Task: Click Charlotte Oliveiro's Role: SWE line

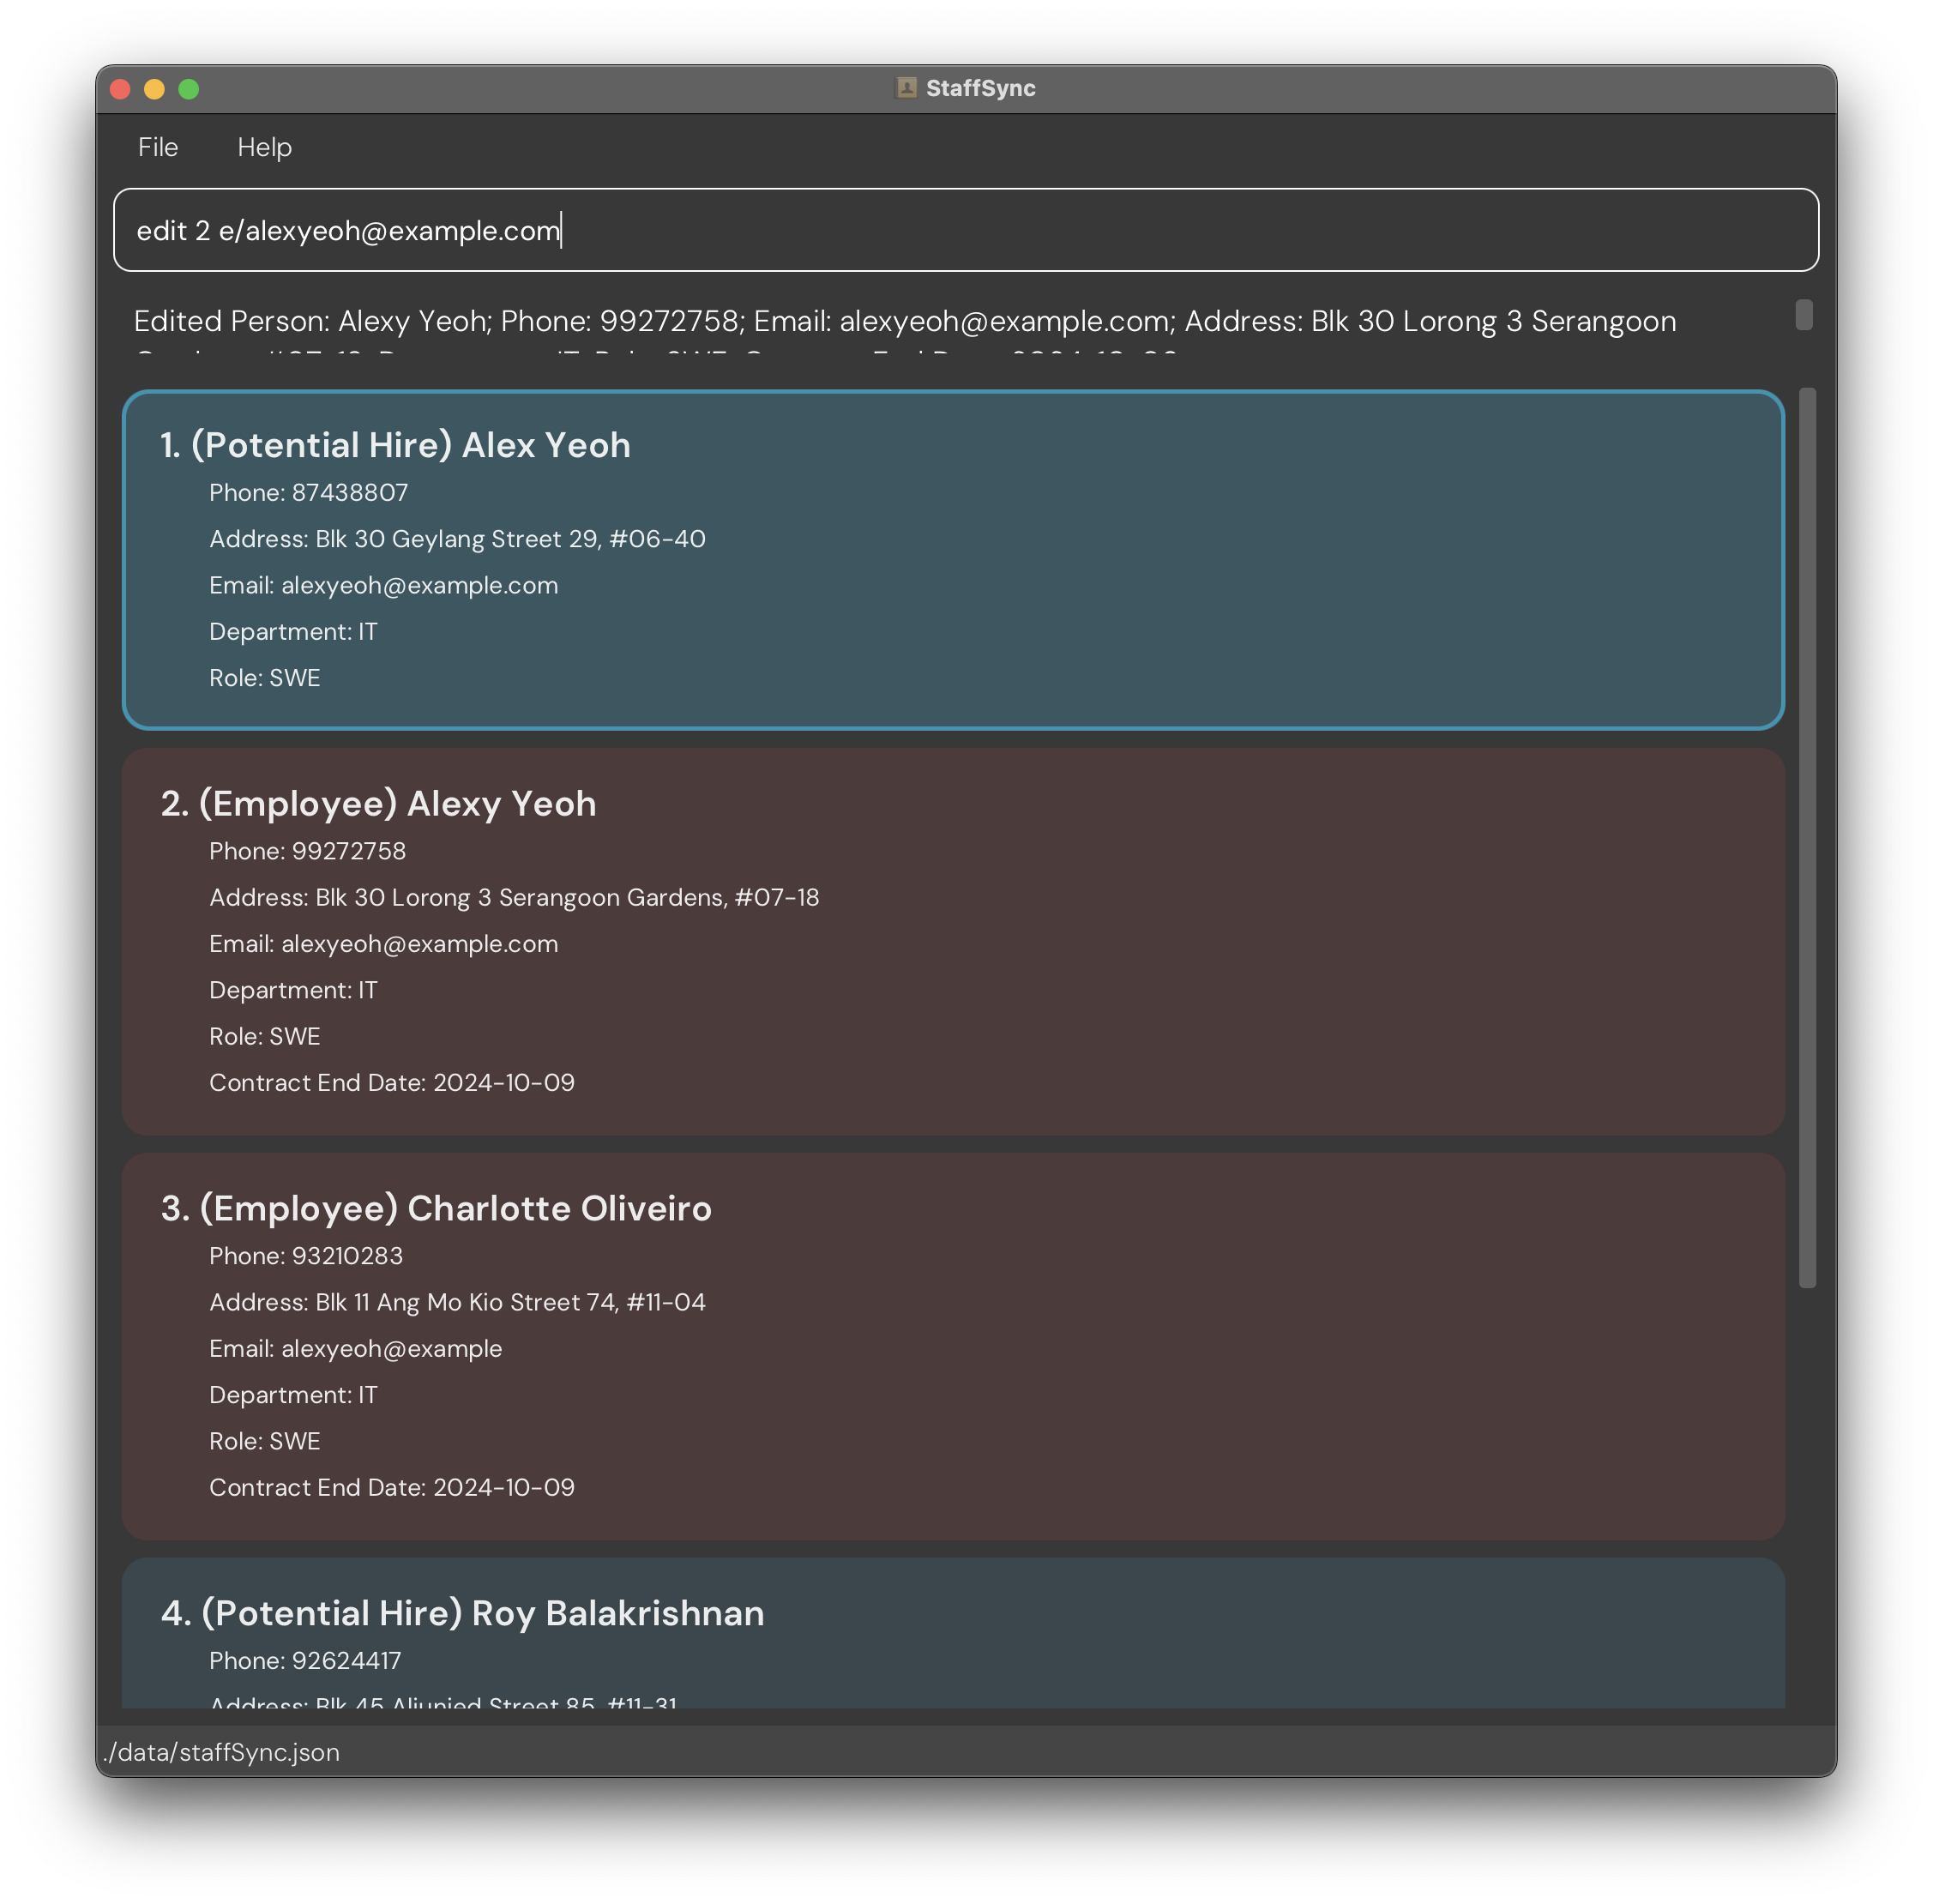Action: pyautogui.click(x=264, y=1441)
